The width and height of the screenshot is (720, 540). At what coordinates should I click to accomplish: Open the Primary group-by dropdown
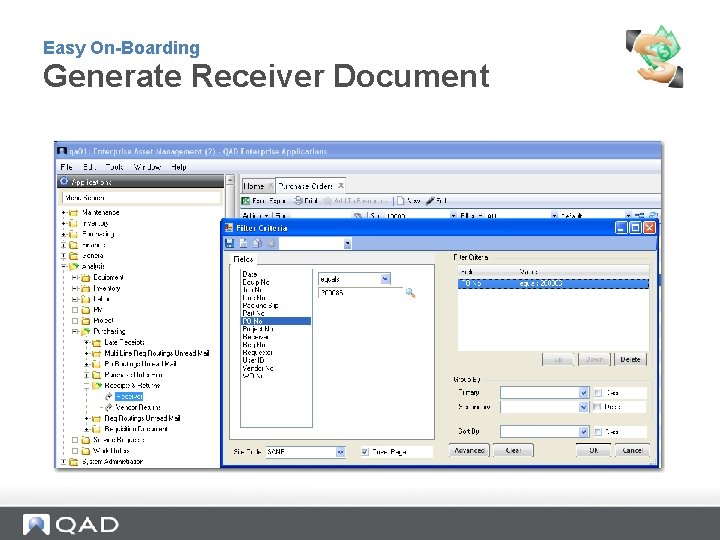[x=584, y=393]
